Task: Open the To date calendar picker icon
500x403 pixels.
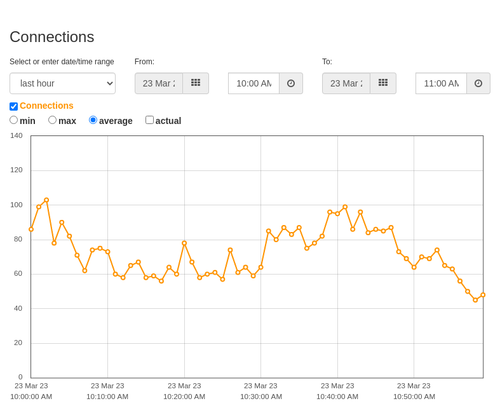Action: (x=383, y=83)
